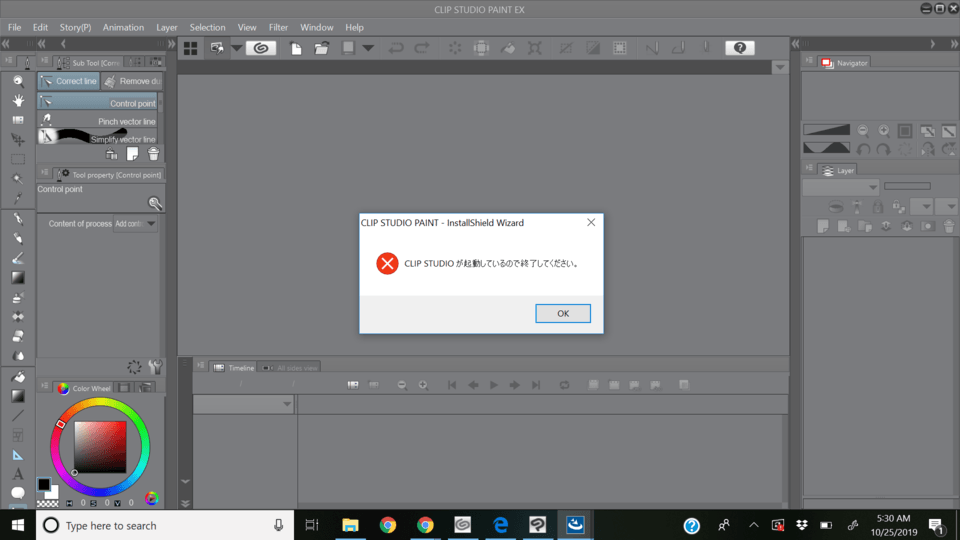960x540 pixels.
Task: Expand color panel downward chevron
Action: click(x=185, y=481)
